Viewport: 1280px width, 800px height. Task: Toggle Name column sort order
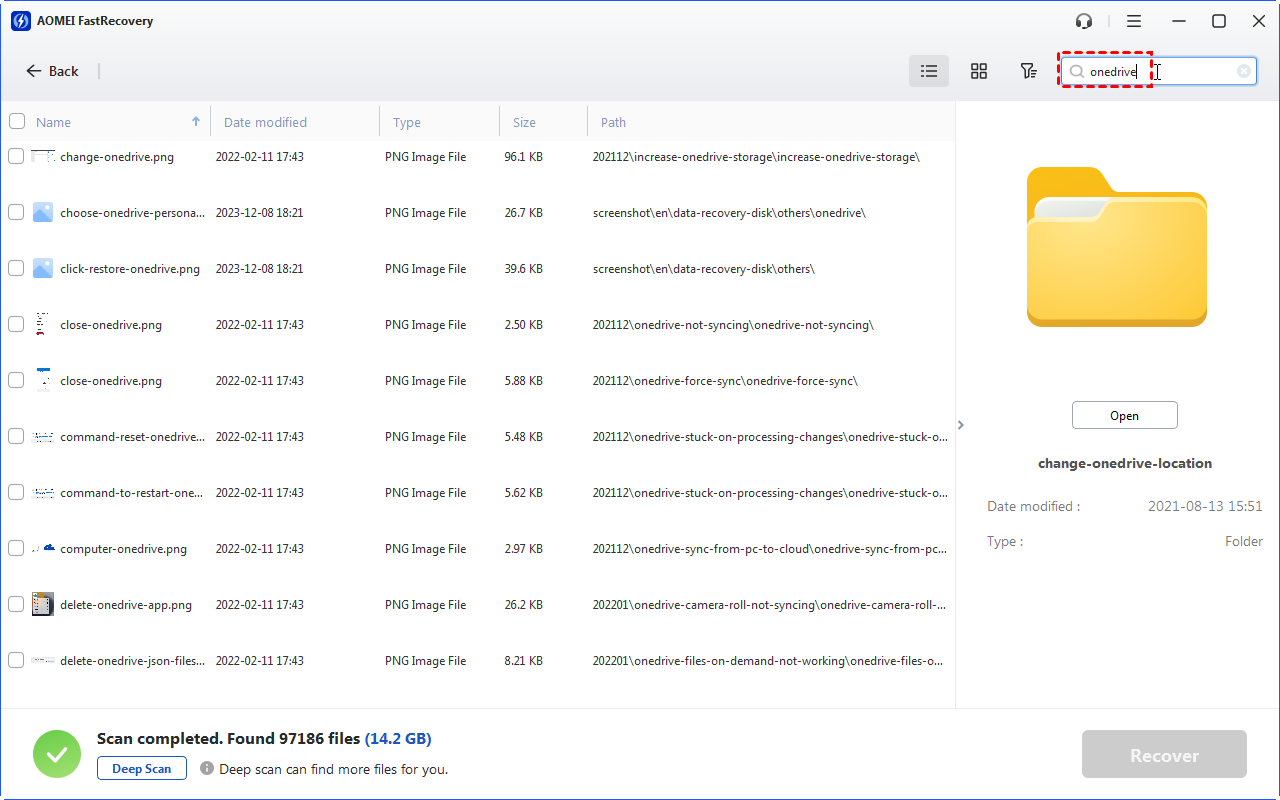tap(195, 121)
